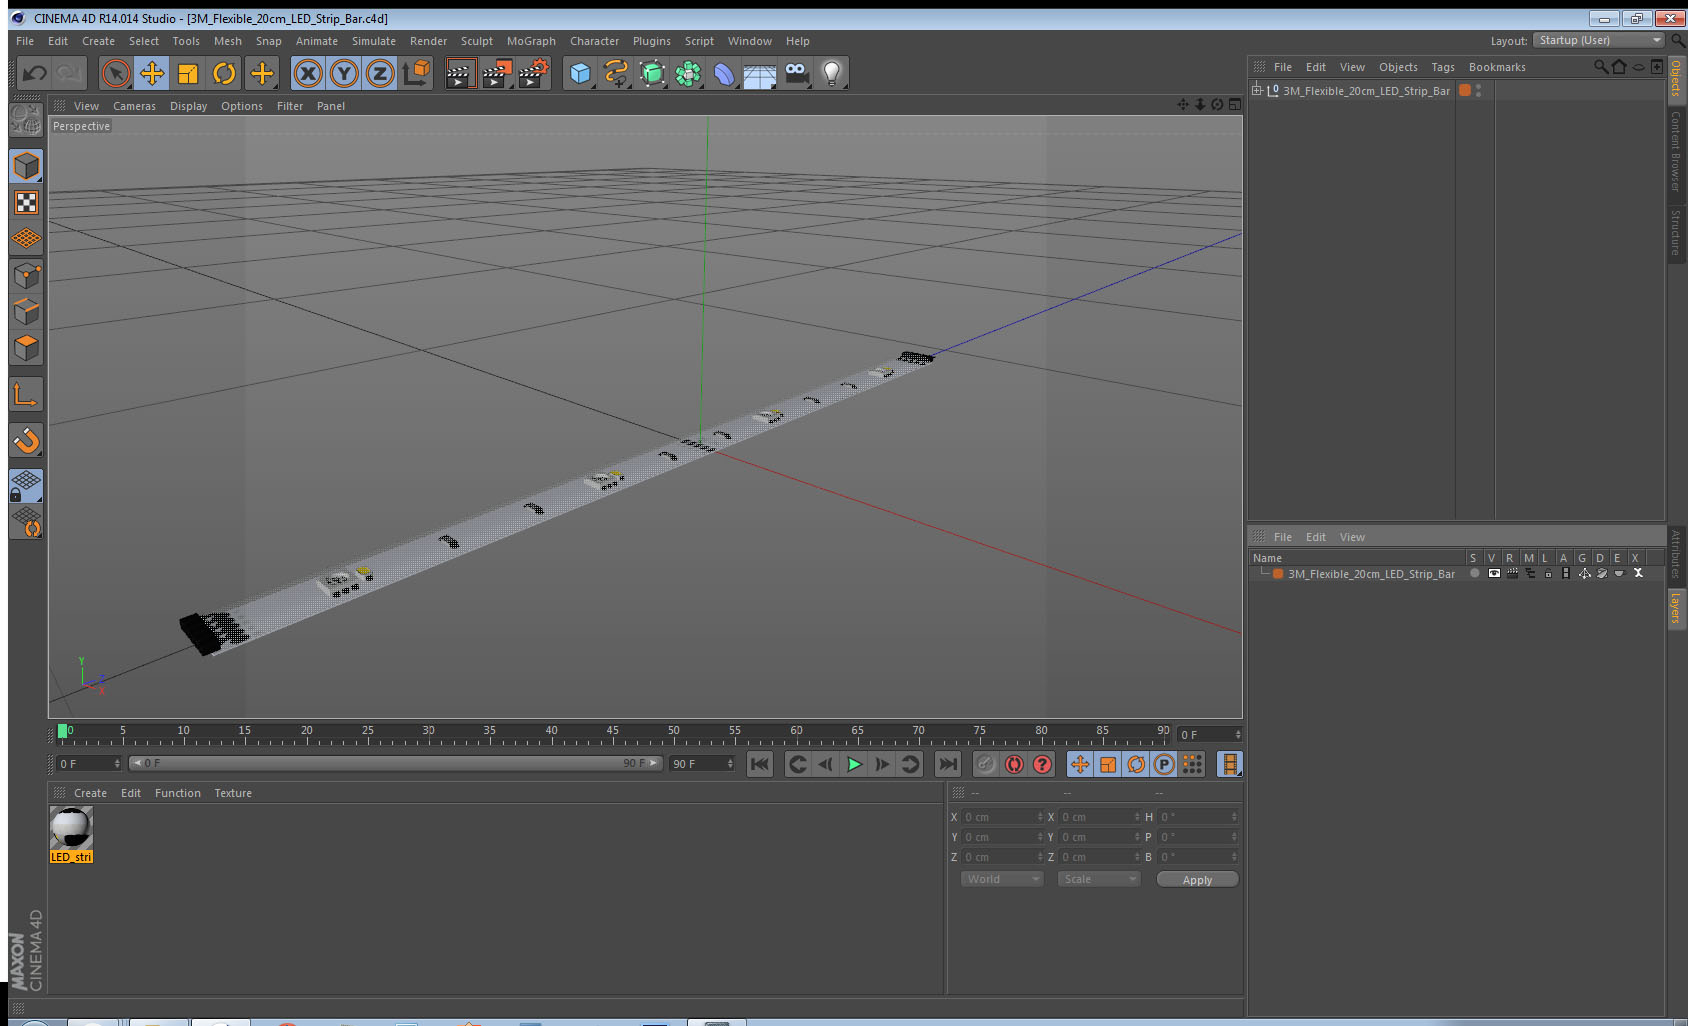Toggle Y axis lock
Viewport: 1688px width, 1026px height.
(x=344, y=73)
